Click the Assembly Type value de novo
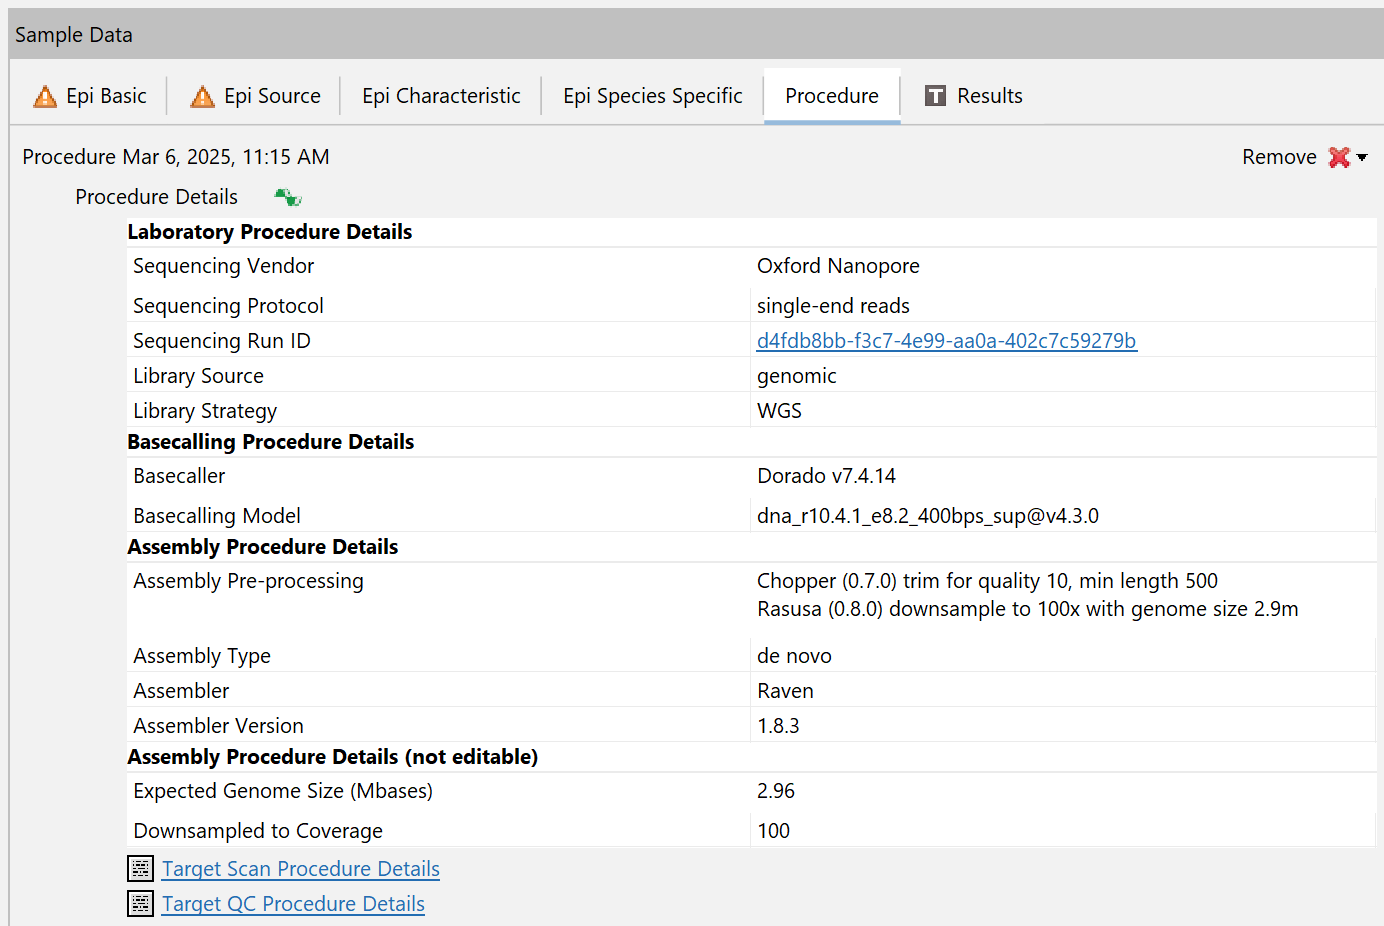 [x=794, y=656]
